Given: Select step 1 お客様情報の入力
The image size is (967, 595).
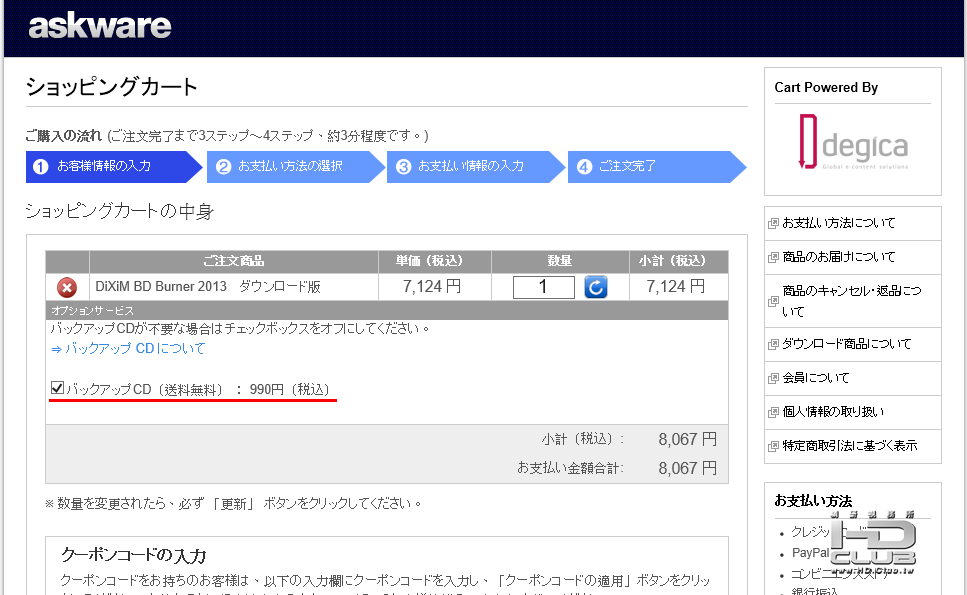Looking at the screenshot, I should (x=113, y=166).
